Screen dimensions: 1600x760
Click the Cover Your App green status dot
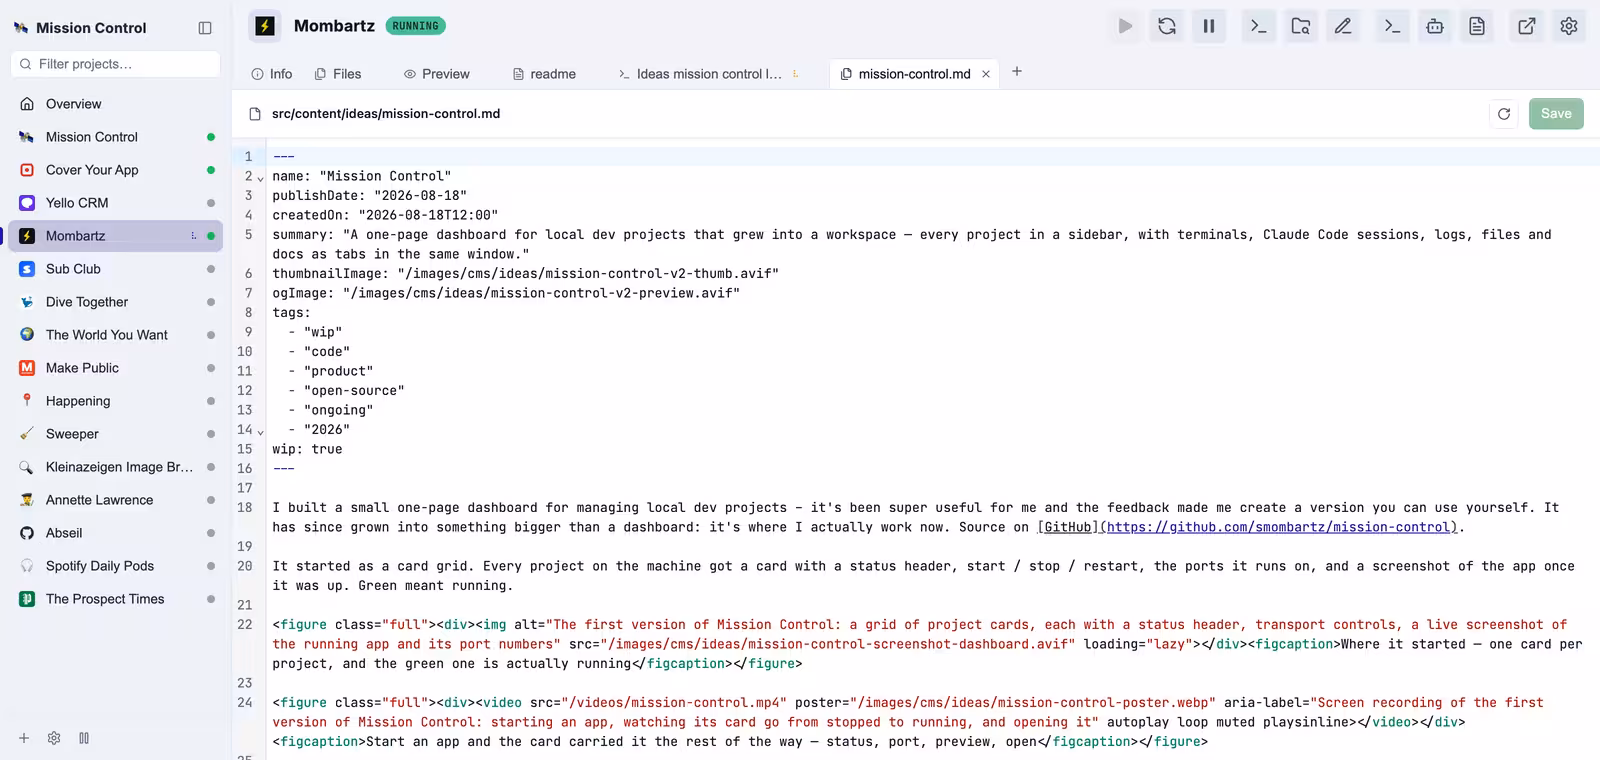(x=211, y=170)
